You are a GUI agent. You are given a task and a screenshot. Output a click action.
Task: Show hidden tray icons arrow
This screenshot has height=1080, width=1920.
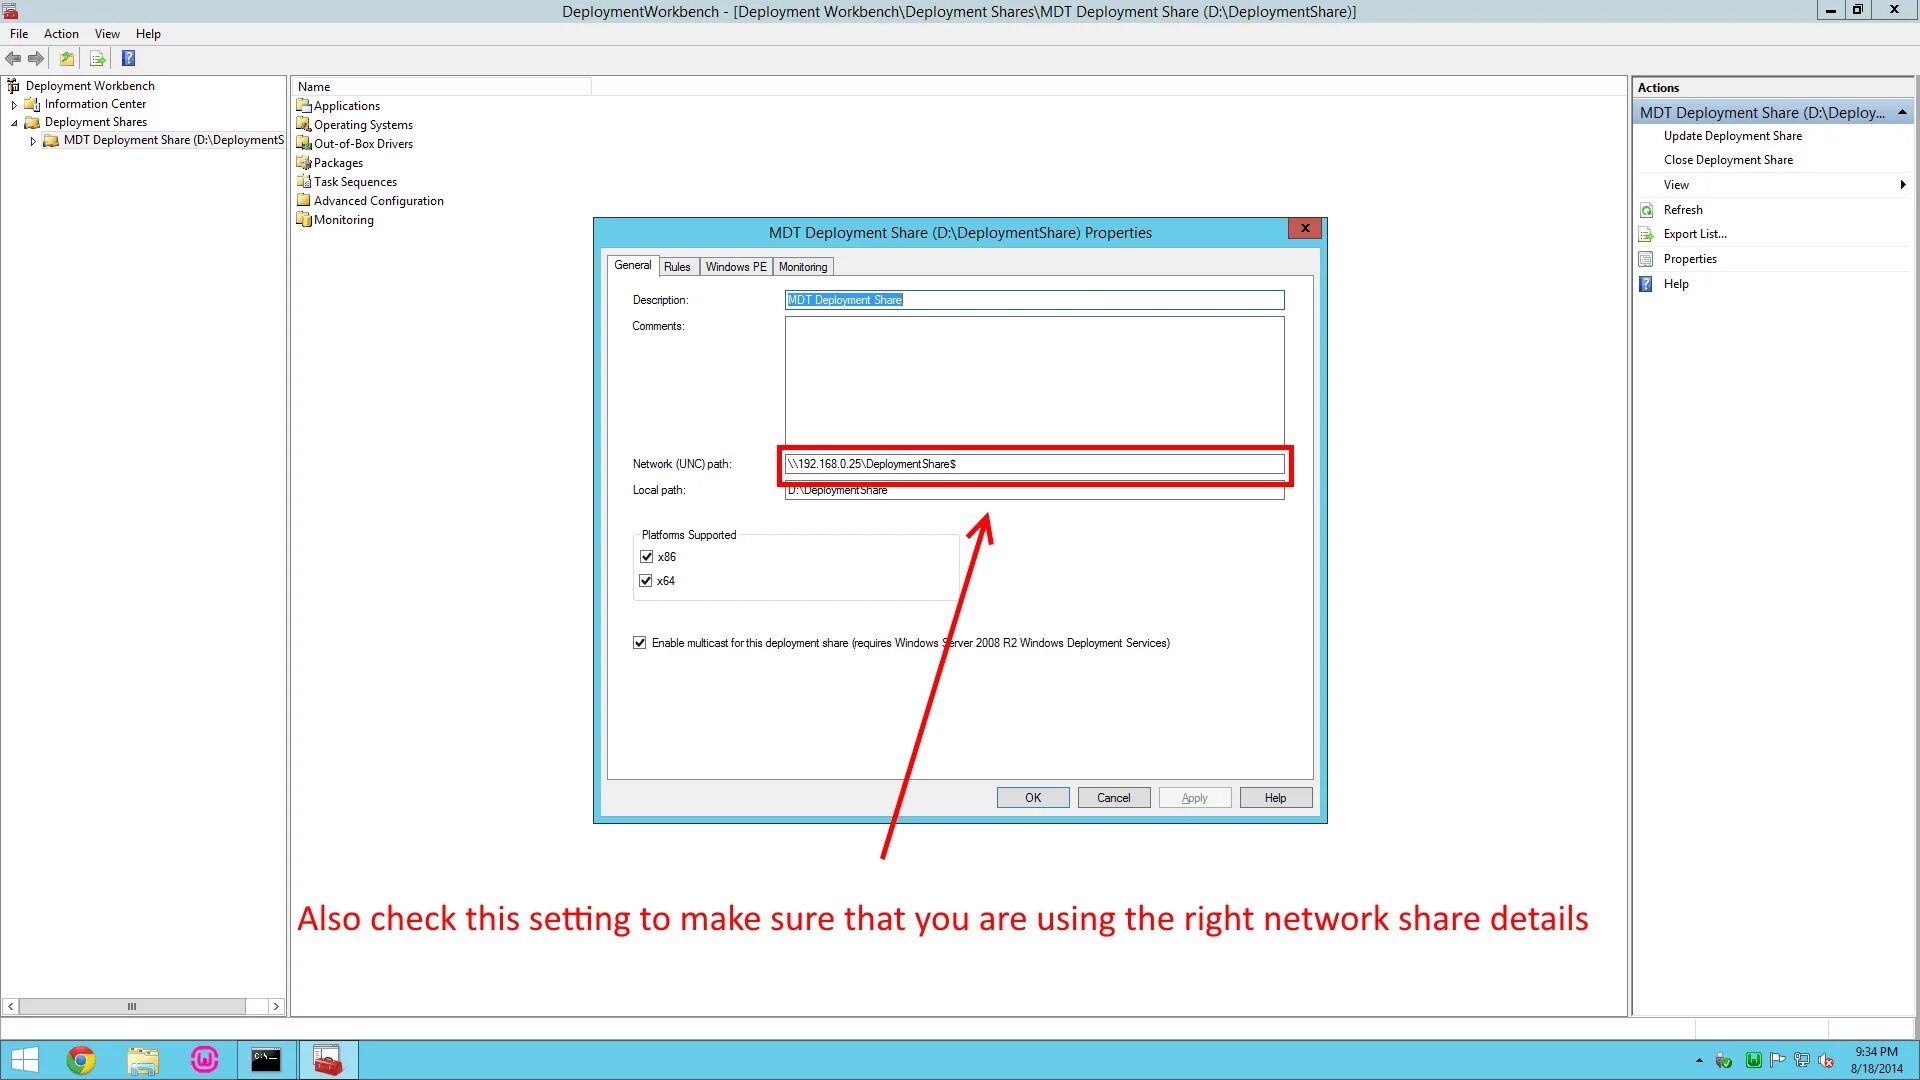(1699, 1061)
